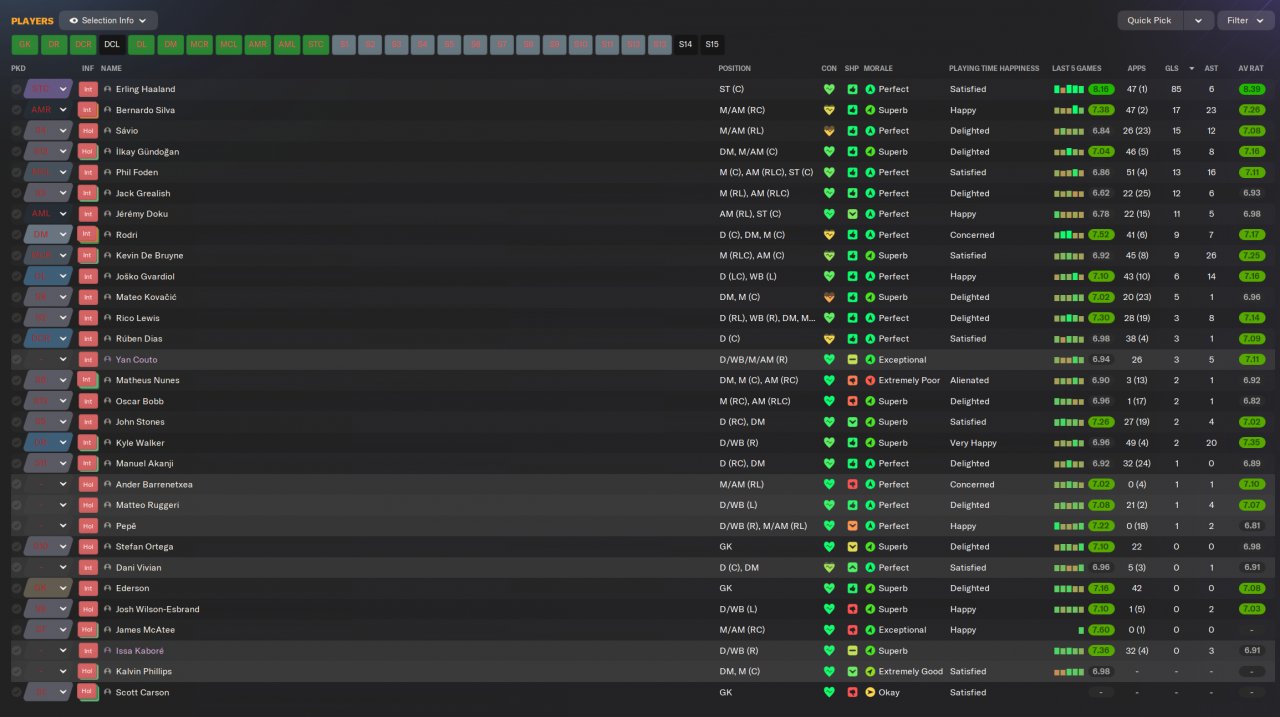Tick the picked checkbox for Erling Haaland
The image size is (1280, 717).
pyautogui.click(x=17, y=89)
